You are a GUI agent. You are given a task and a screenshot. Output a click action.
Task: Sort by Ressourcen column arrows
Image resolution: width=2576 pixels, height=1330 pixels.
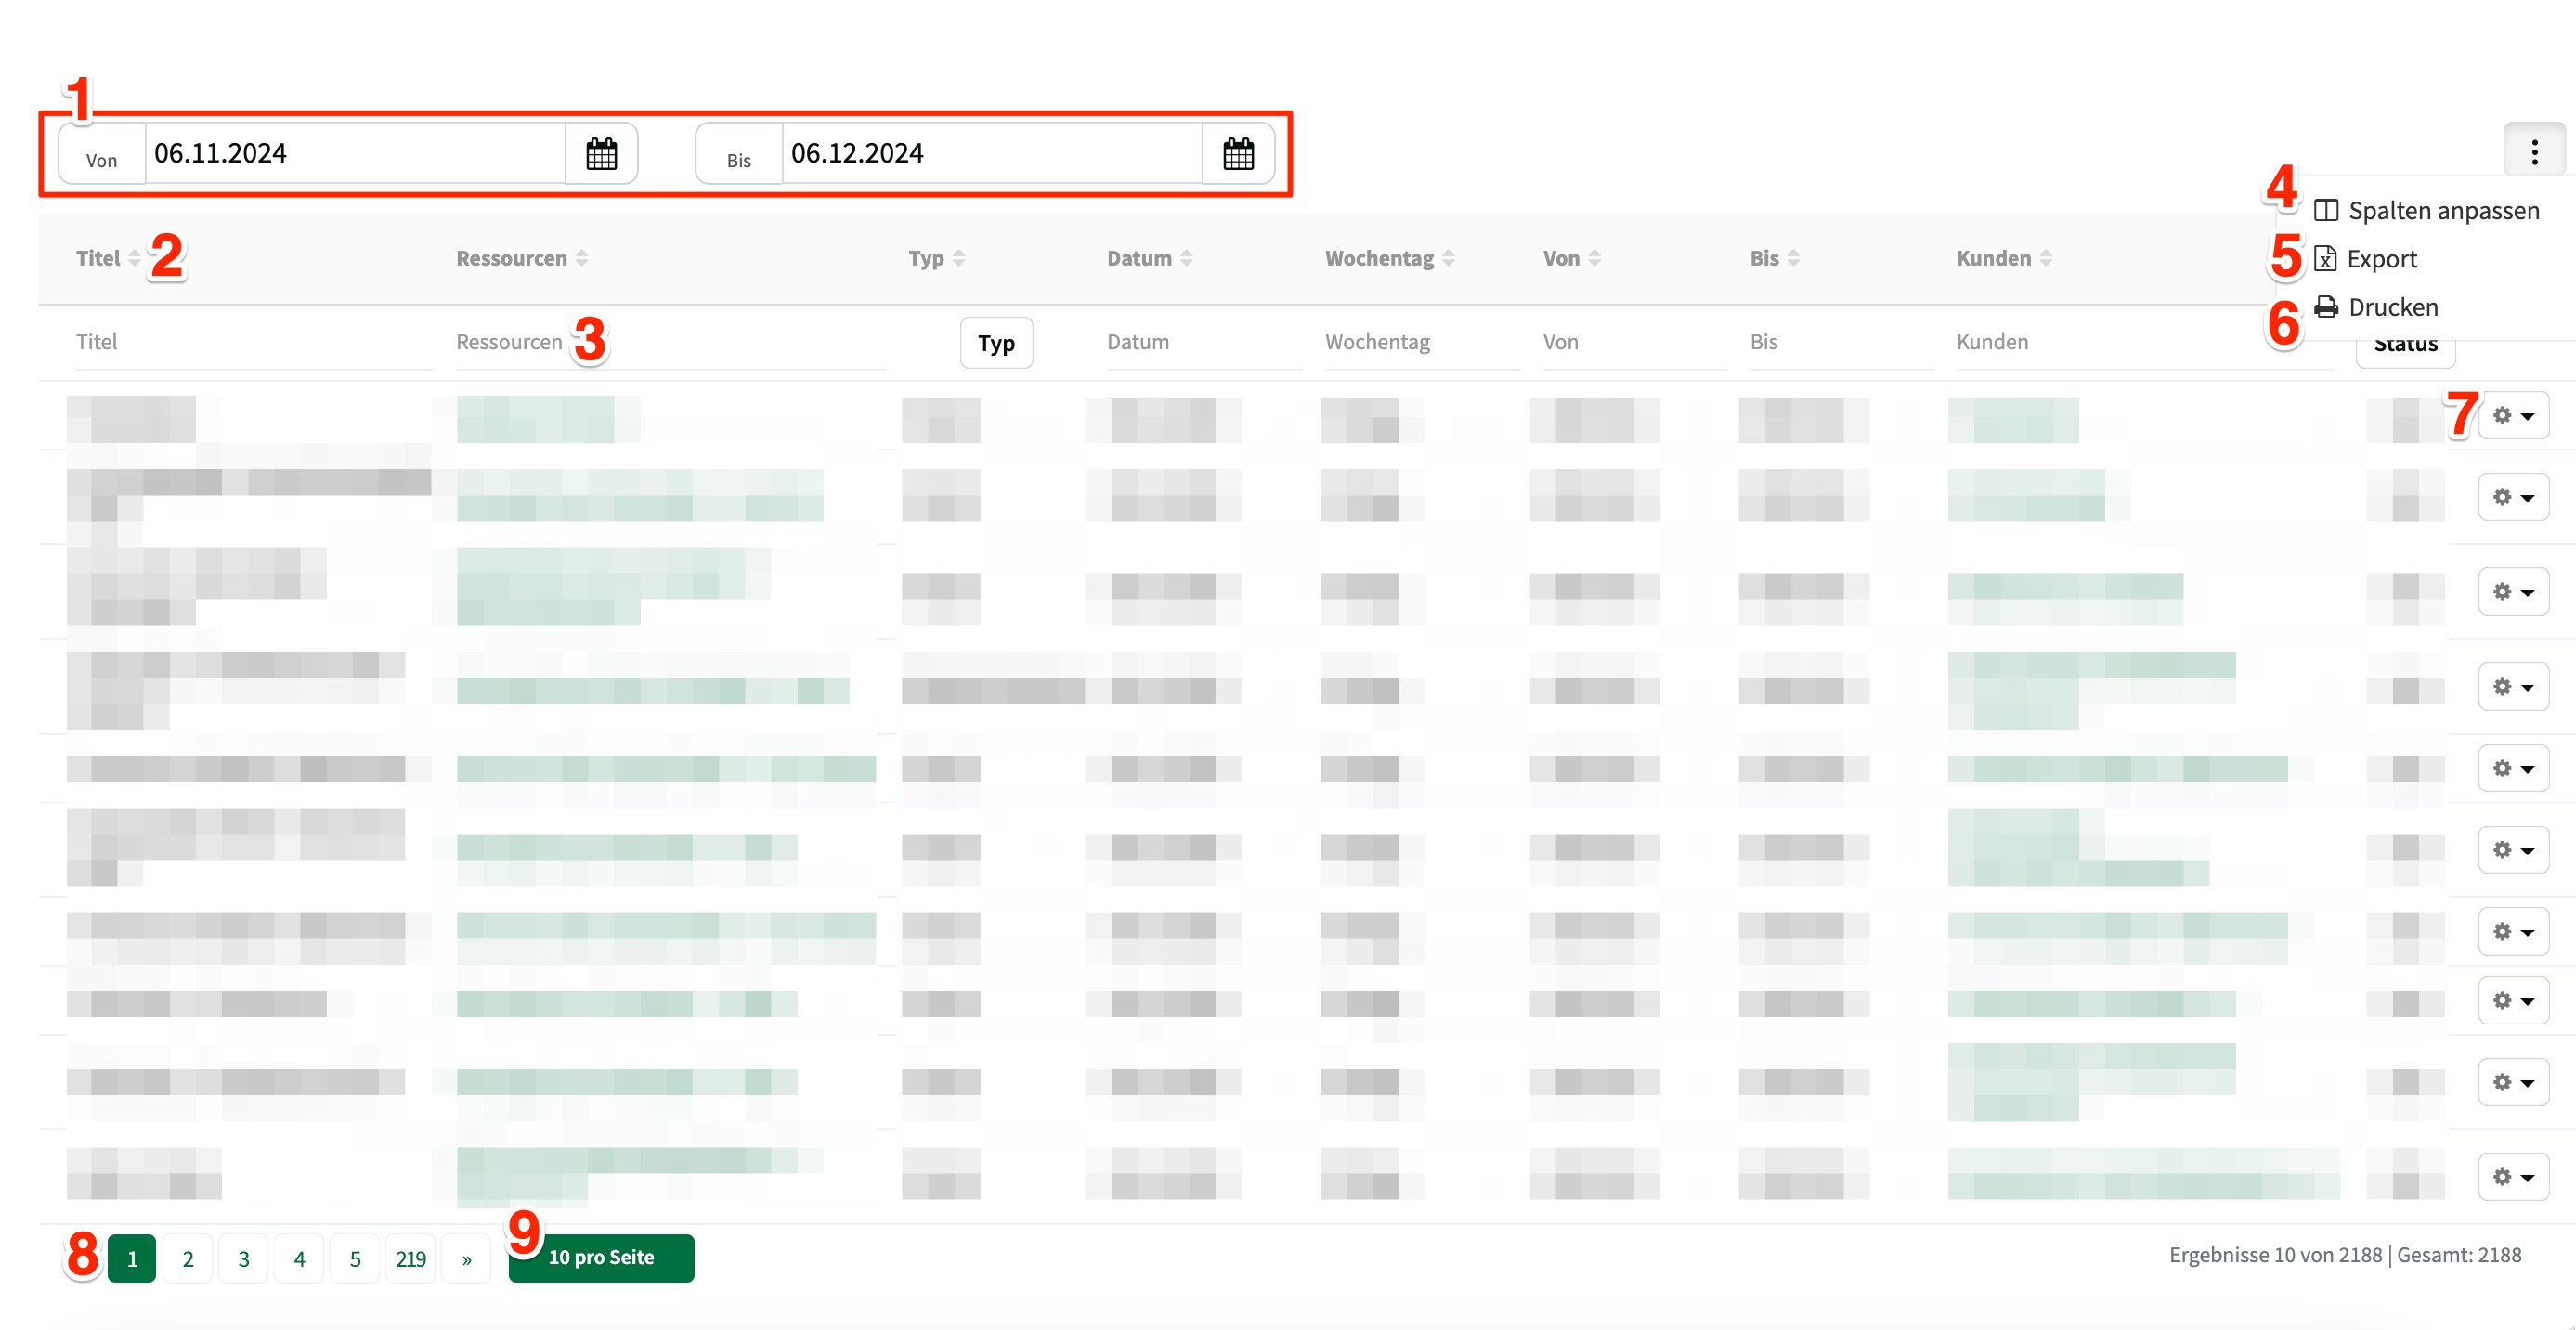coord(581,259)
